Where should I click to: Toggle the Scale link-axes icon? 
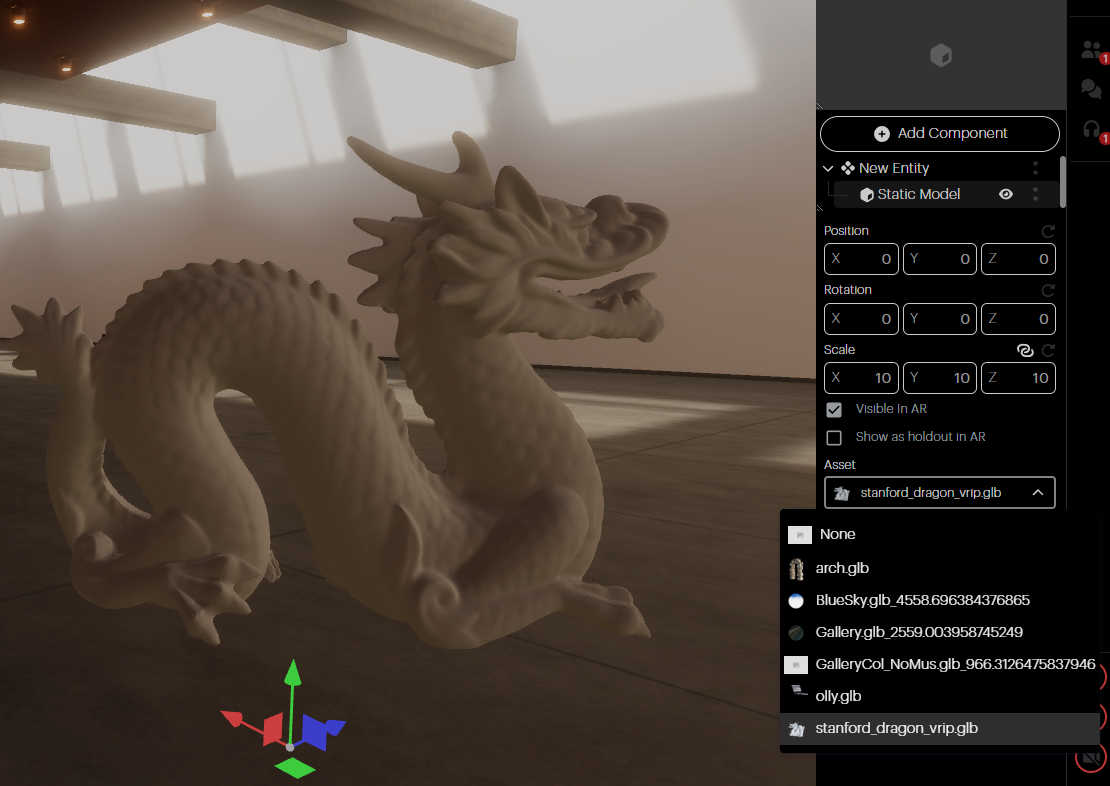pyautogui.click(x=1024, y=350)
